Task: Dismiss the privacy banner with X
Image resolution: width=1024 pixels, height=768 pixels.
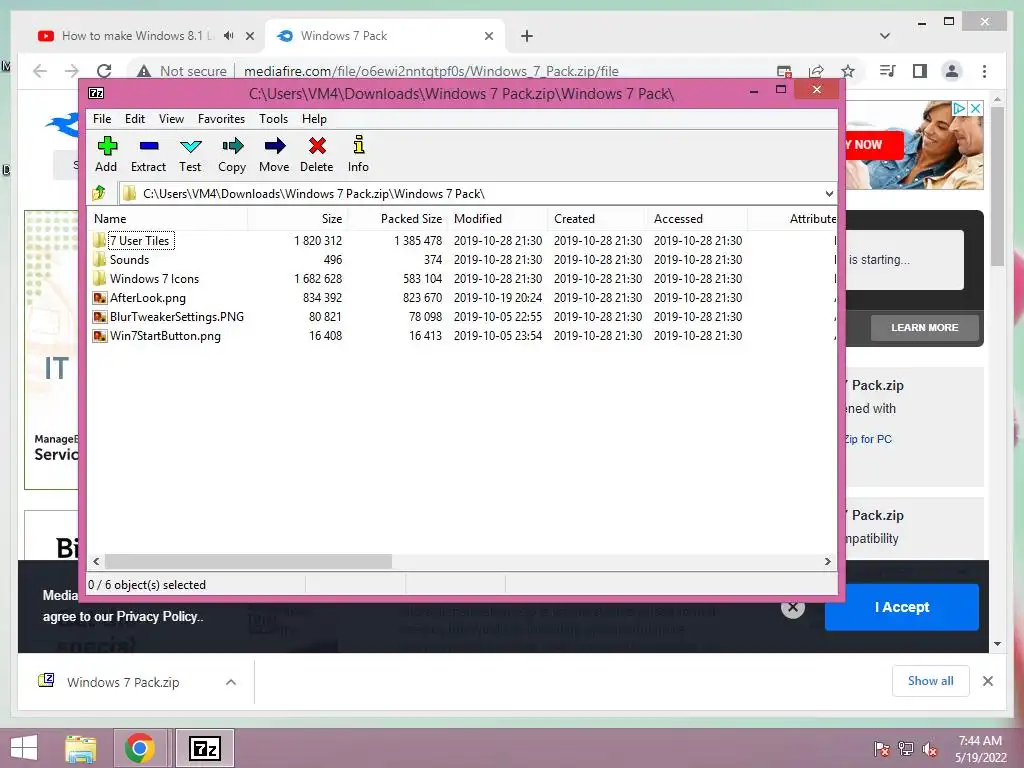Action: [x=792, y=607]
